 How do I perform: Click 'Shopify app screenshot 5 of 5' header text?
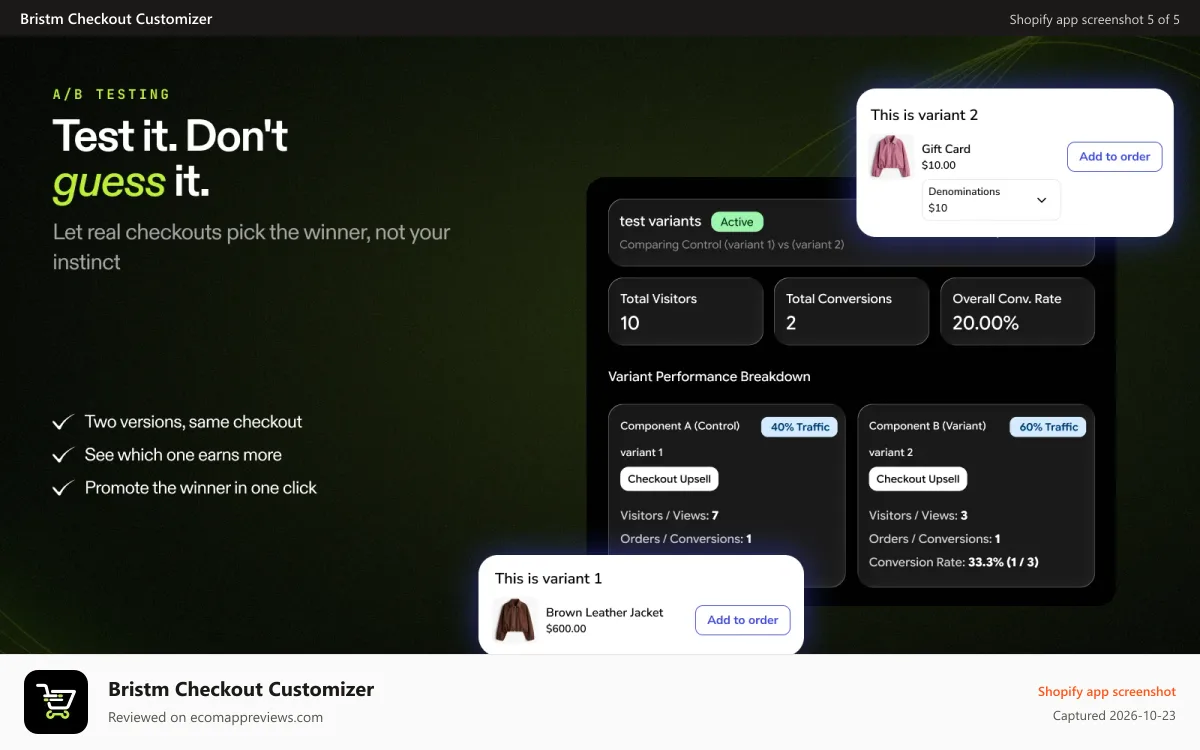point(1095,19)
